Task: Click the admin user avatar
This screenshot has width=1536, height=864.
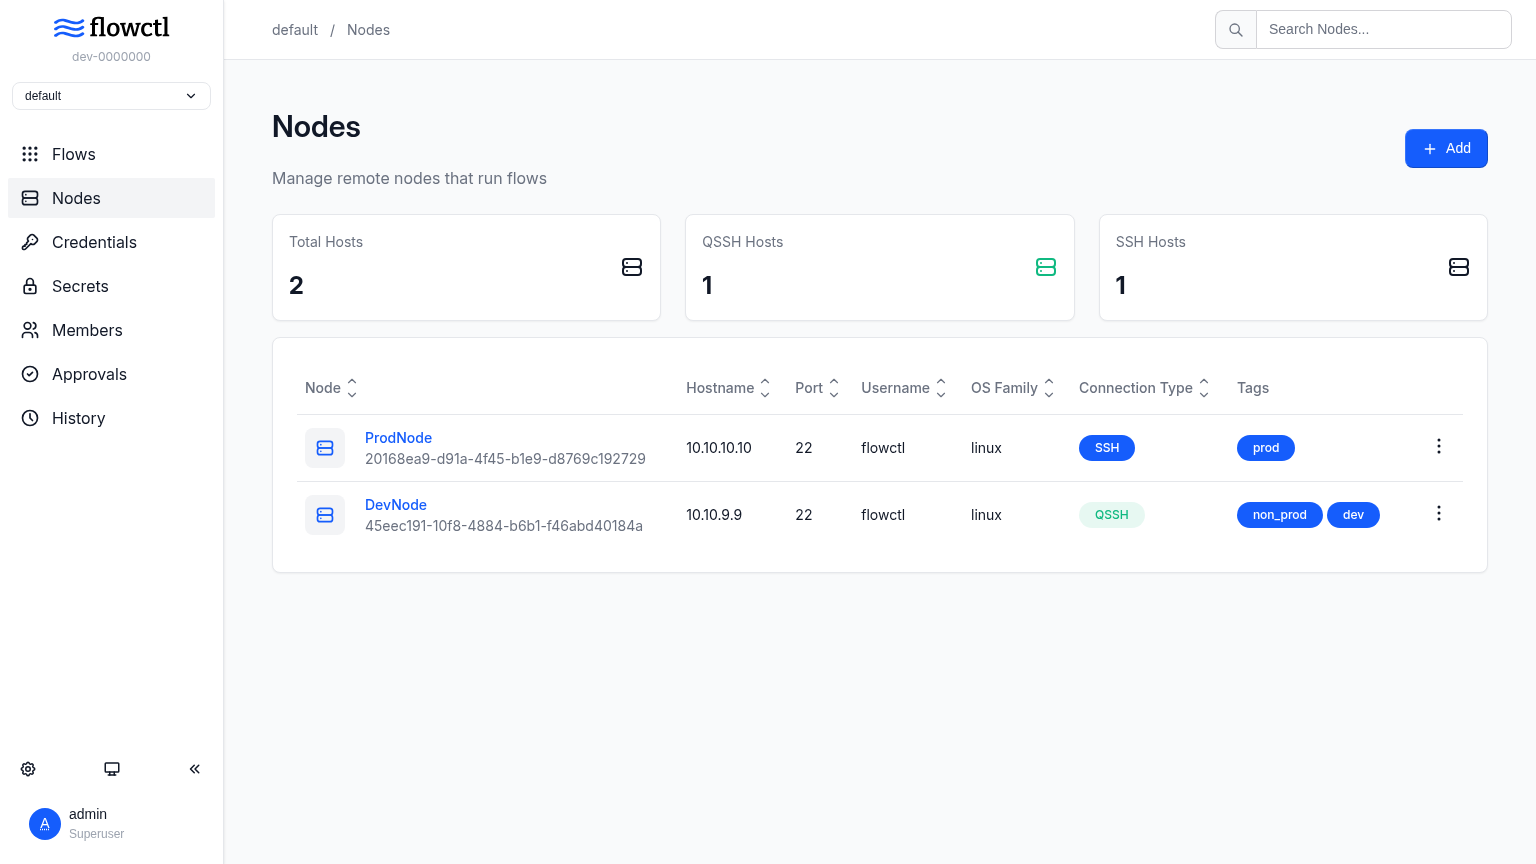Action: tap(45, 824)
